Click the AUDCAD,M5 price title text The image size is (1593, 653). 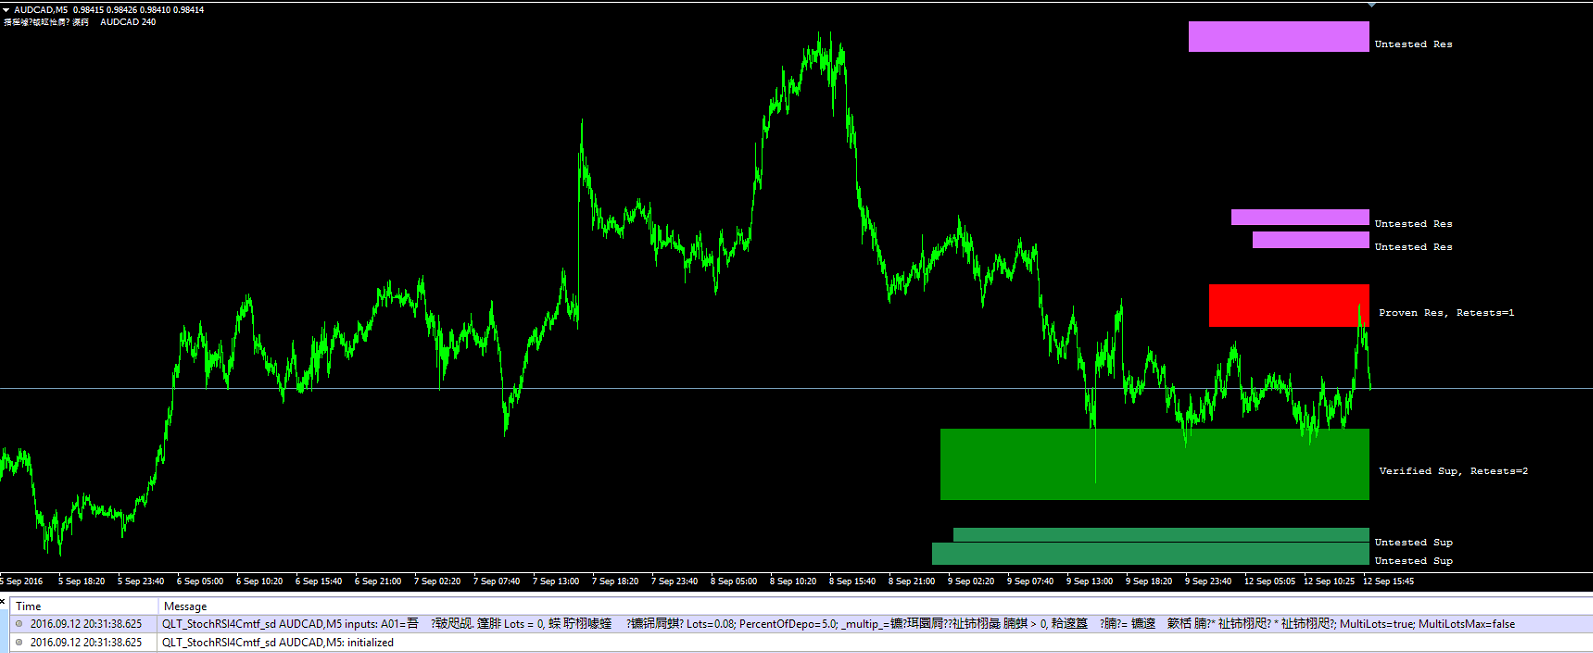pos(109,10)
